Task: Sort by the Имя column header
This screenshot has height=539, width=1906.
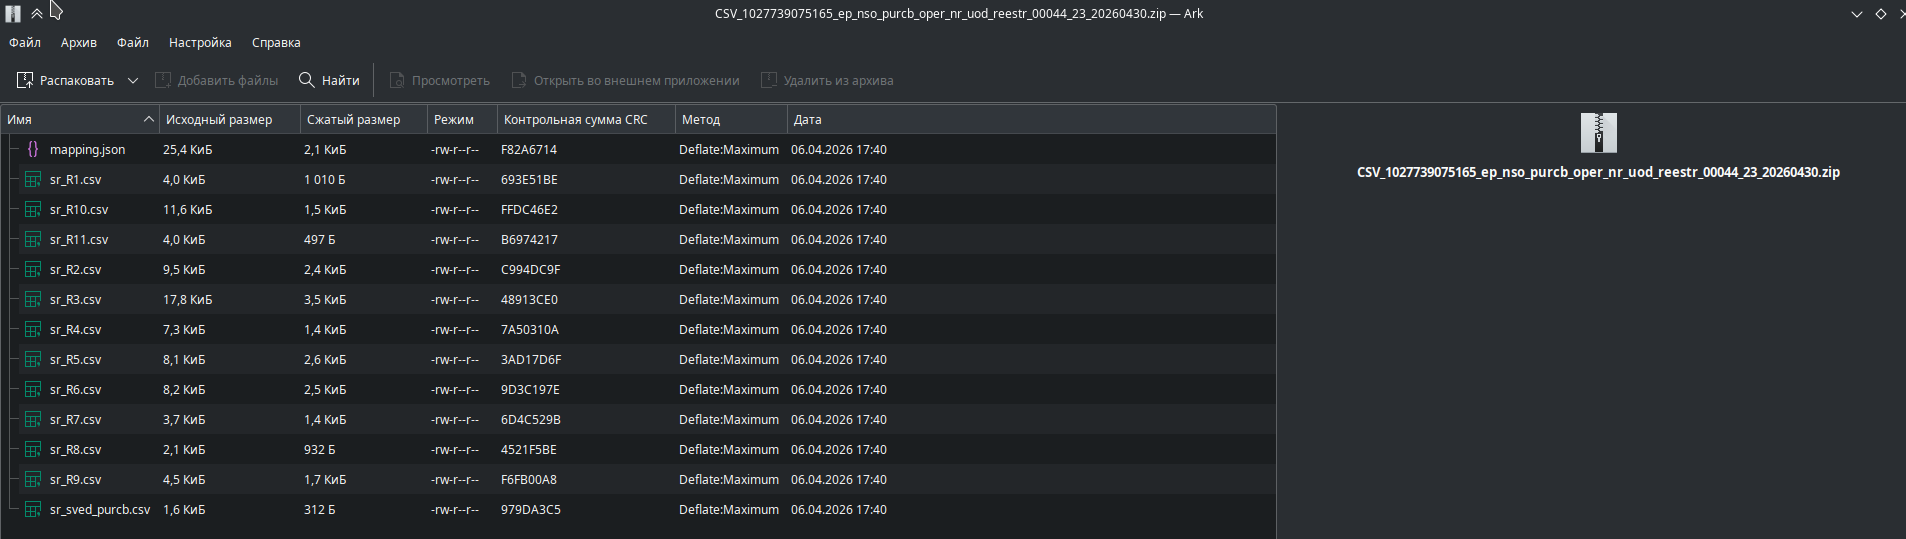Action: tap(70, 119)
